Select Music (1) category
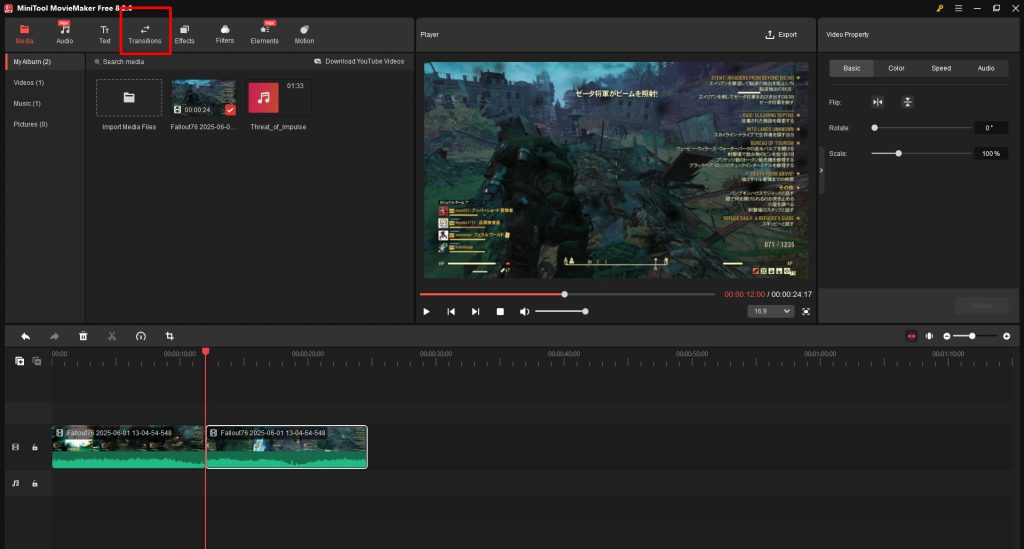 (x=27, y=104)
